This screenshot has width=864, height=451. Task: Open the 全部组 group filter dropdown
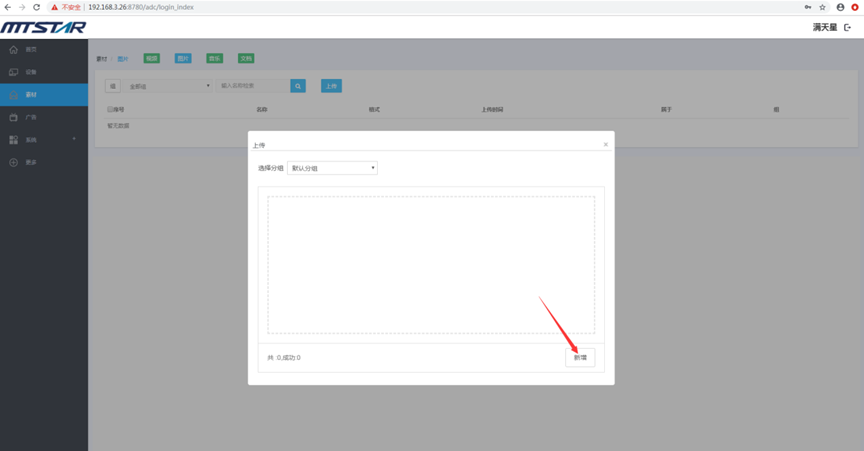pyautogui.click(x=169, y=86)
